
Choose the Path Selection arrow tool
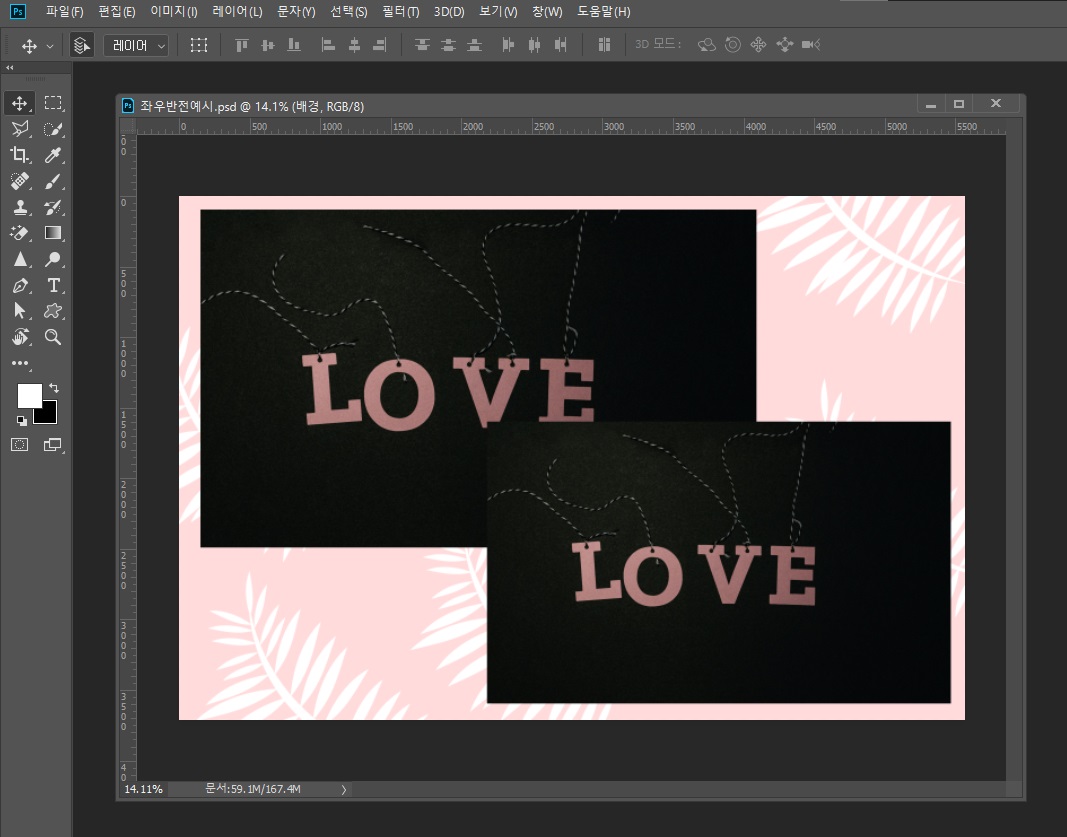click(20, 311)
